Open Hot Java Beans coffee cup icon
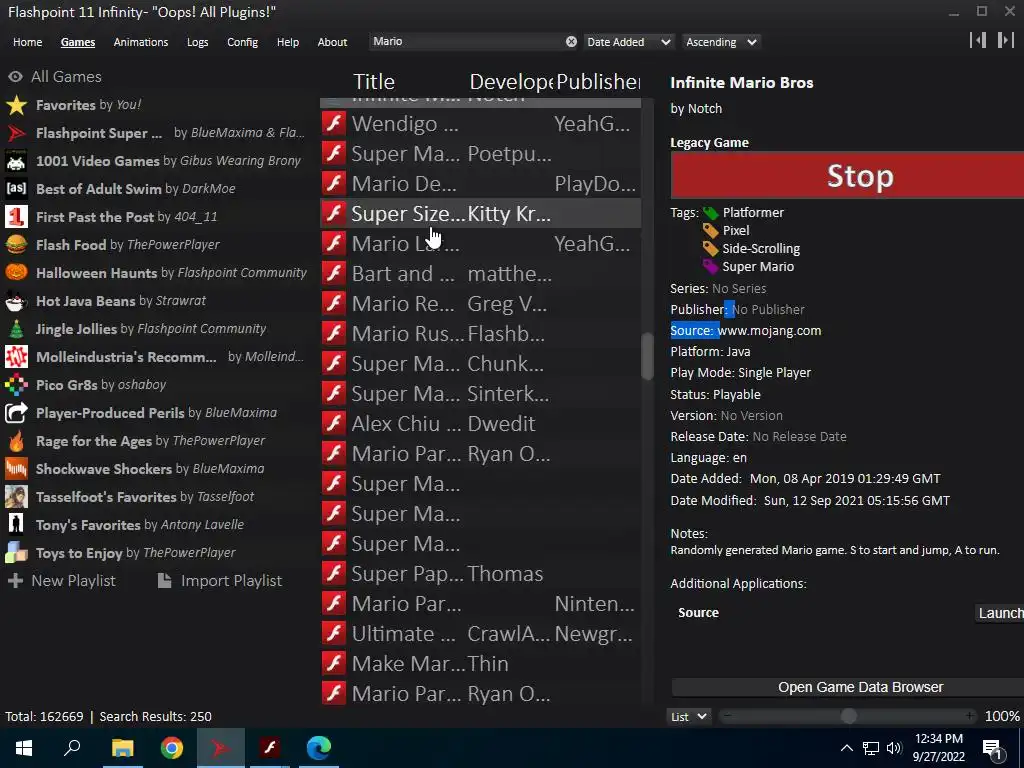 pyautogui.click(x=16, y=300)
